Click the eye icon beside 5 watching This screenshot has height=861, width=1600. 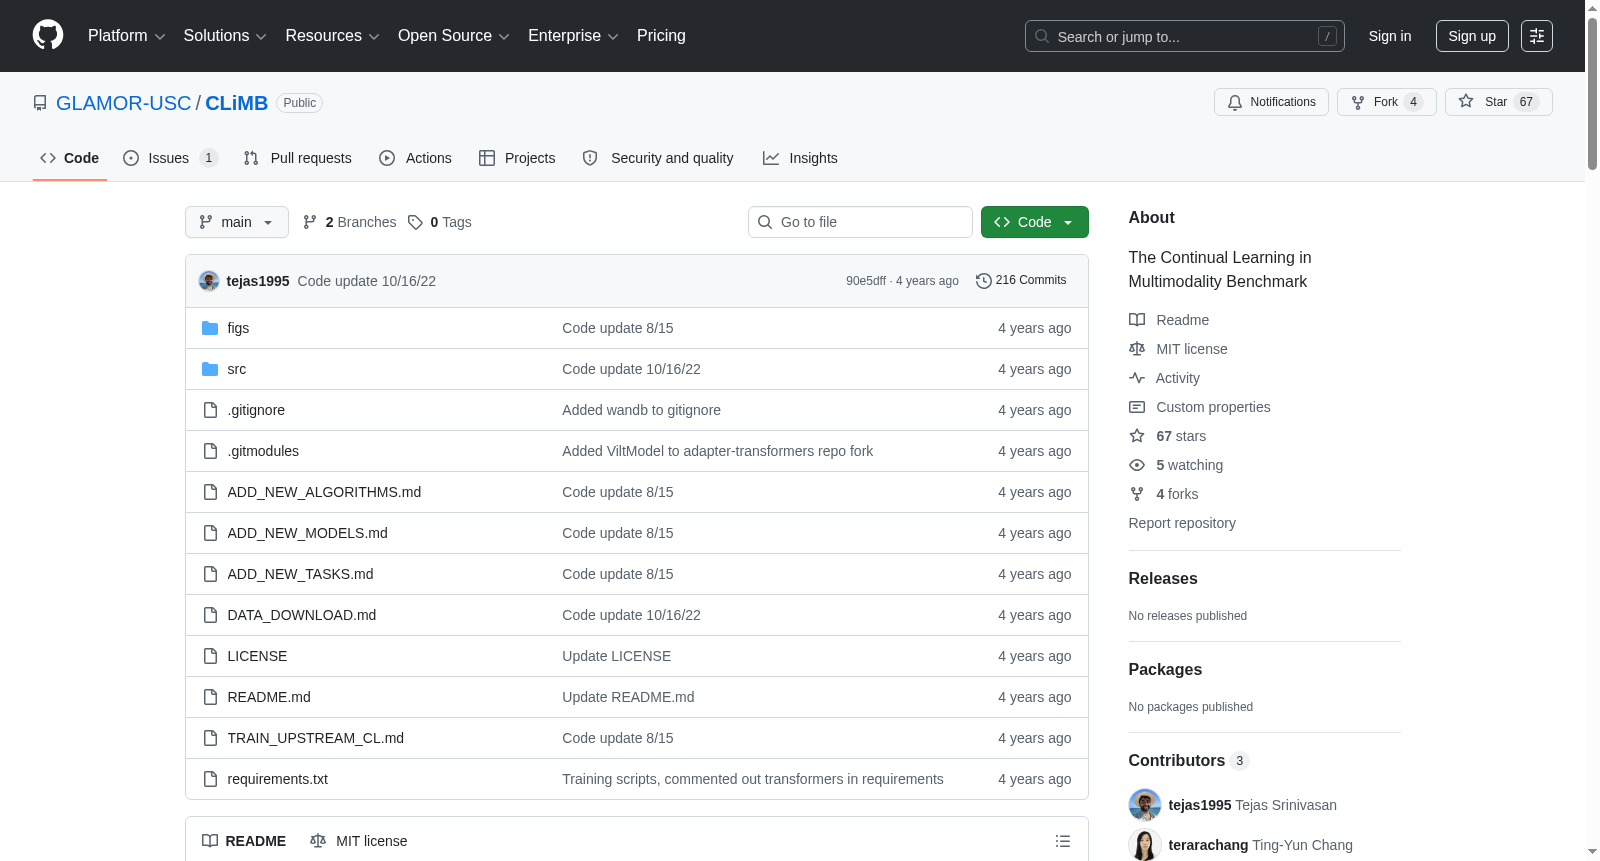click(1137, 465)
